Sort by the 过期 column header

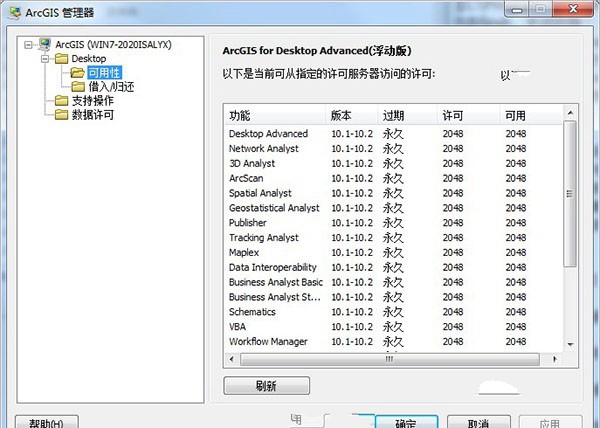point(407,115)
